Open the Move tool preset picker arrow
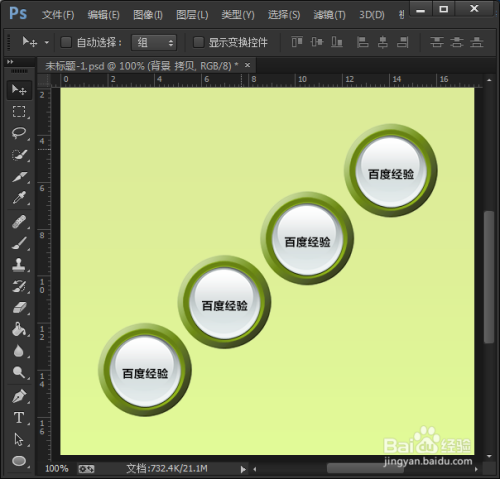The width and height of the screenshot is (500, 479). click(x=47, y=43)
